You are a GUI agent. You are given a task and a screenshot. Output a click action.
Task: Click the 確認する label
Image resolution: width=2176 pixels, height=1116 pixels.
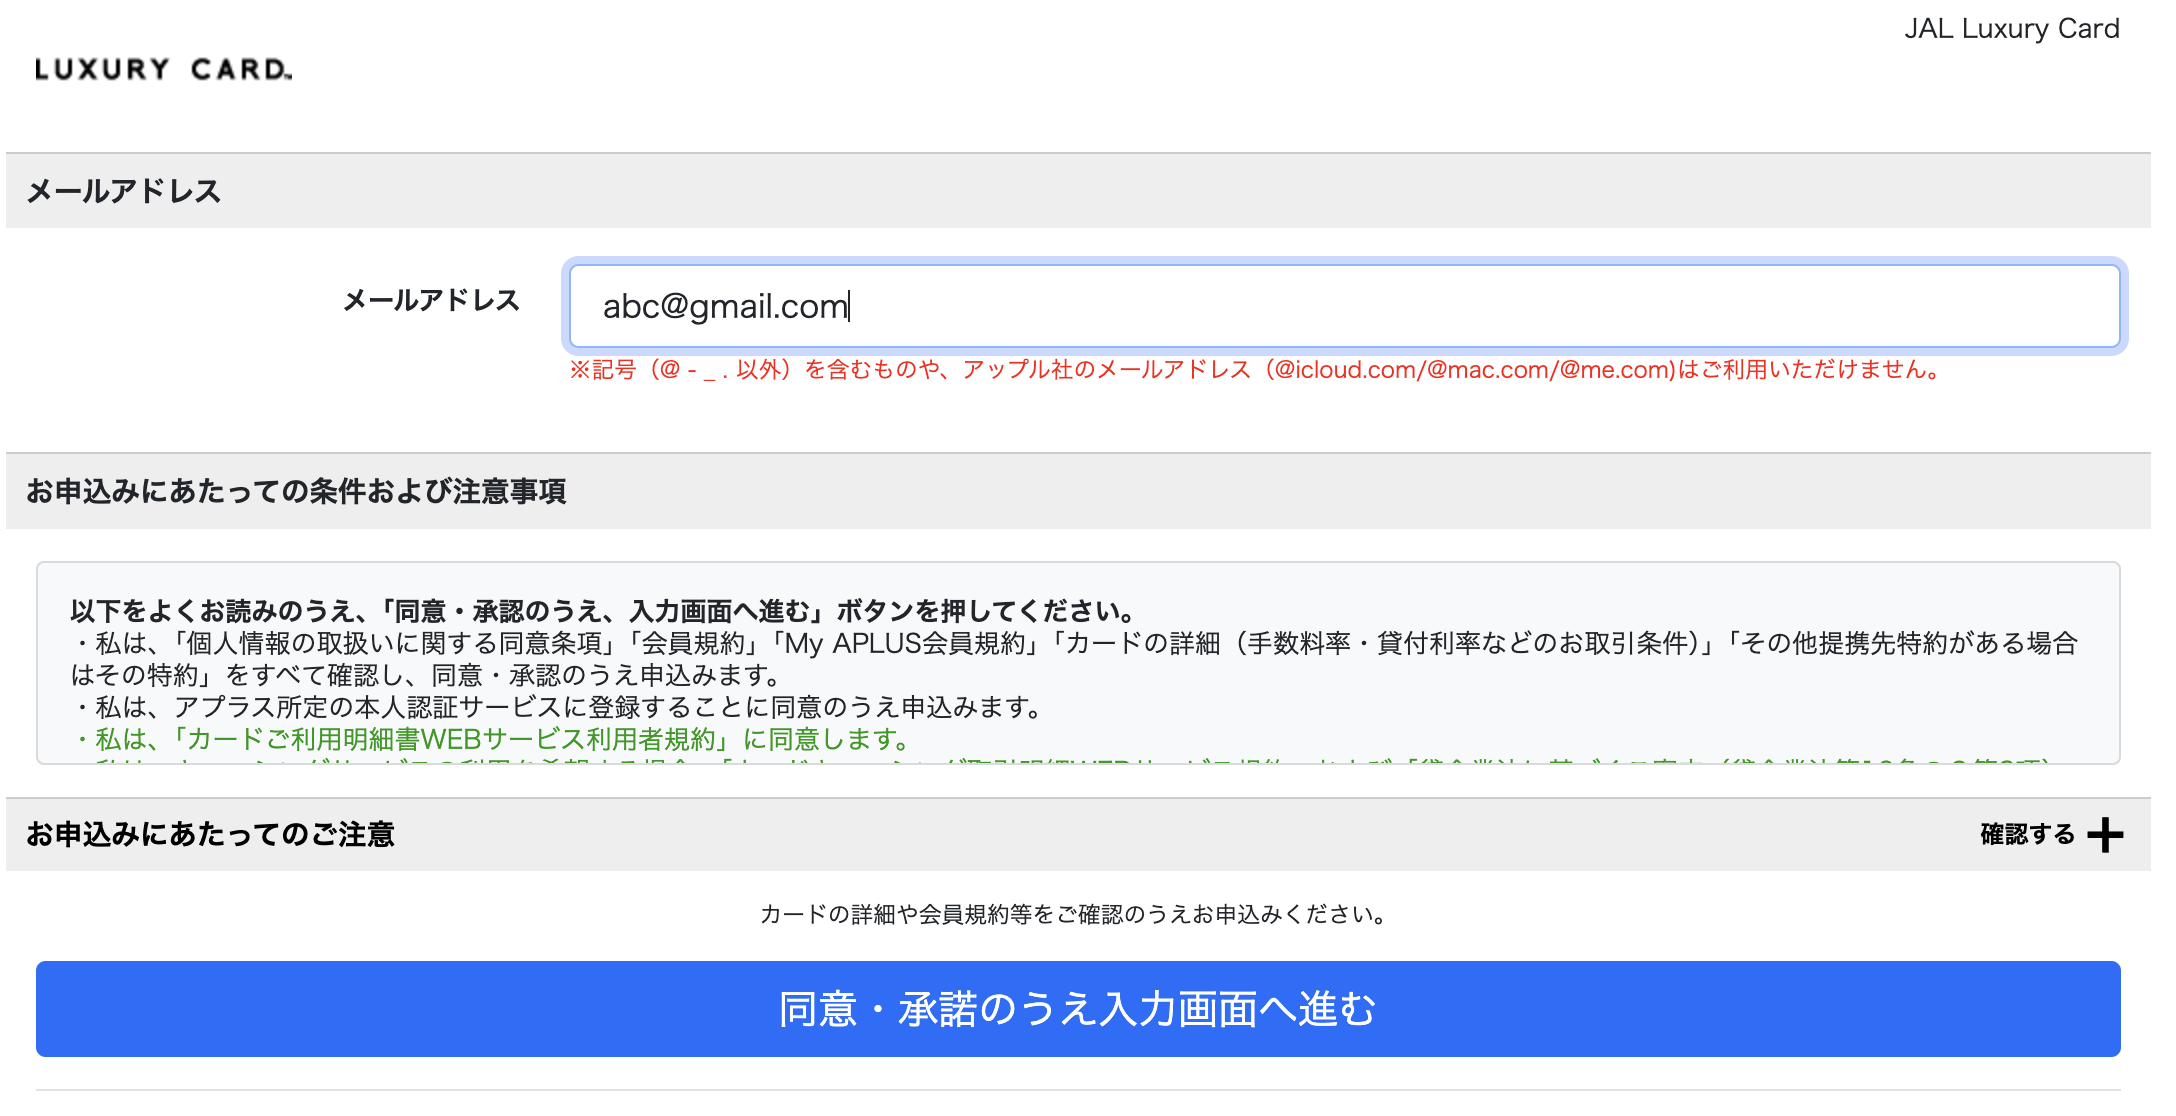pyautogui.click(x=2027, y=834)
